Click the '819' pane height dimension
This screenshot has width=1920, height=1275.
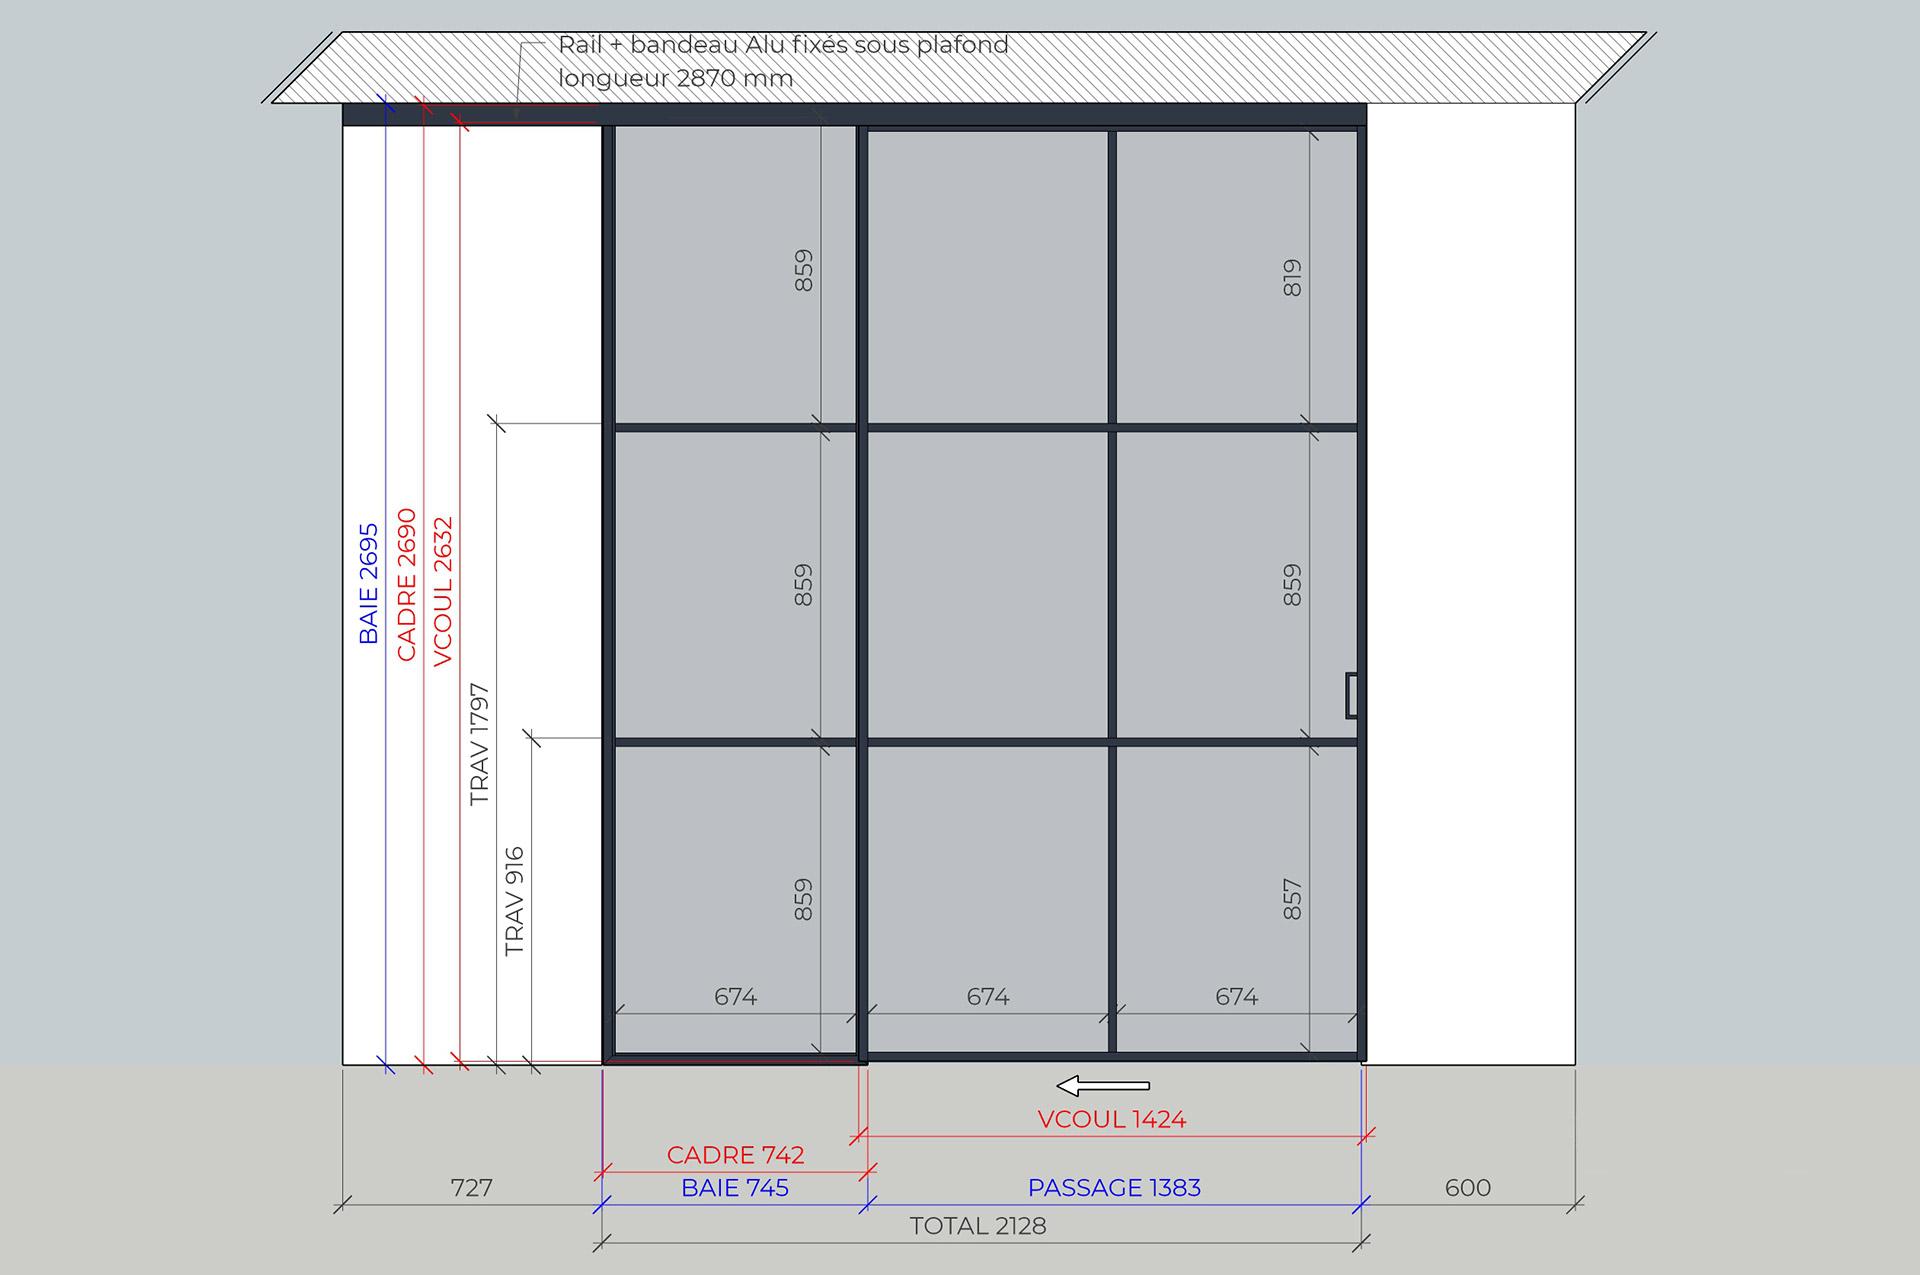(x=1292, y=278)
